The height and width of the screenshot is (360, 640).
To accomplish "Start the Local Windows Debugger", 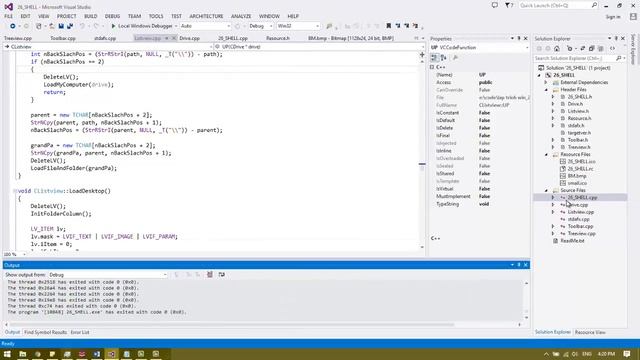I will [142, 26].
